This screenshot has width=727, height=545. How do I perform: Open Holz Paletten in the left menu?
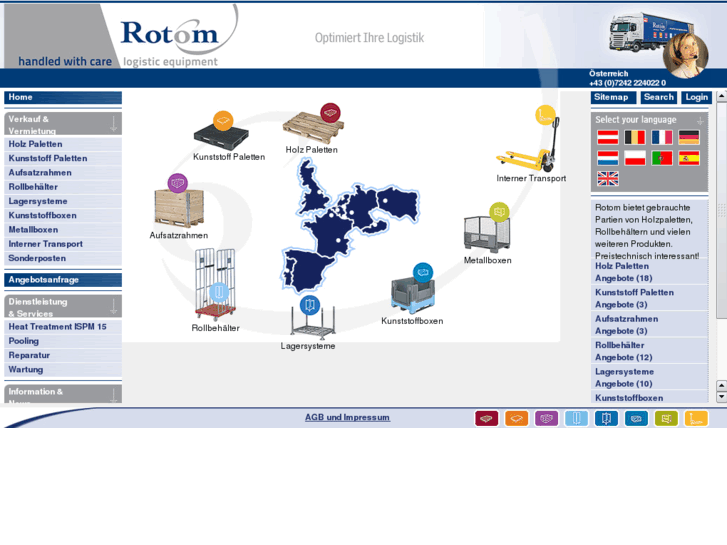click(x=63, y=144)
